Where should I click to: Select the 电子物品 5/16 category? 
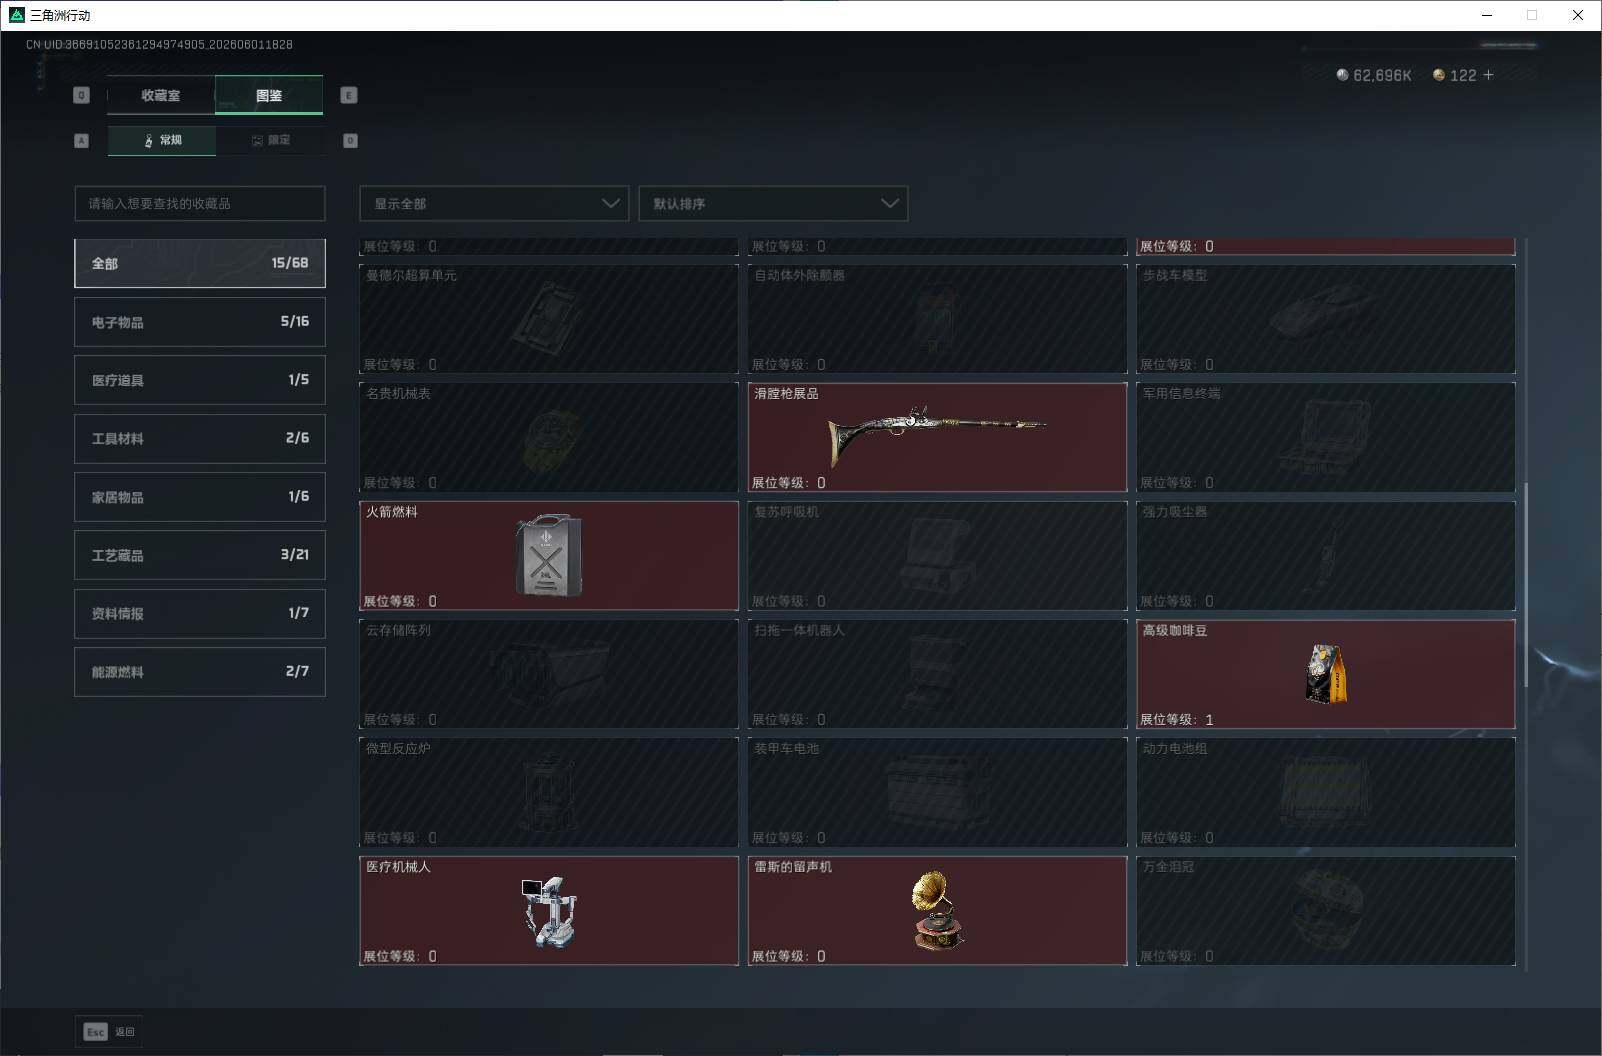(200, 322)
